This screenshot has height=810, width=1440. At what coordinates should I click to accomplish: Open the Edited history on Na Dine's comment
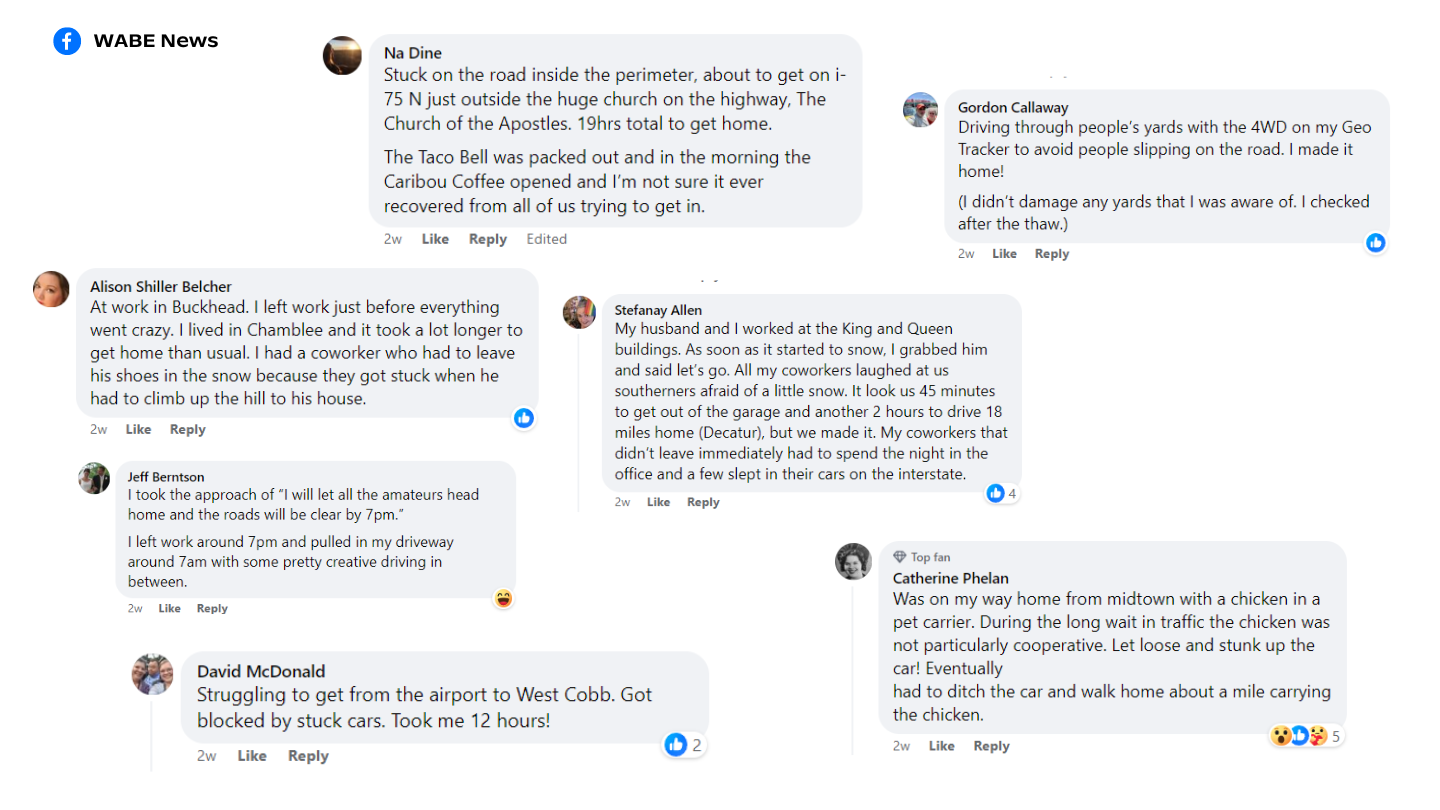(x=546, y=239)
